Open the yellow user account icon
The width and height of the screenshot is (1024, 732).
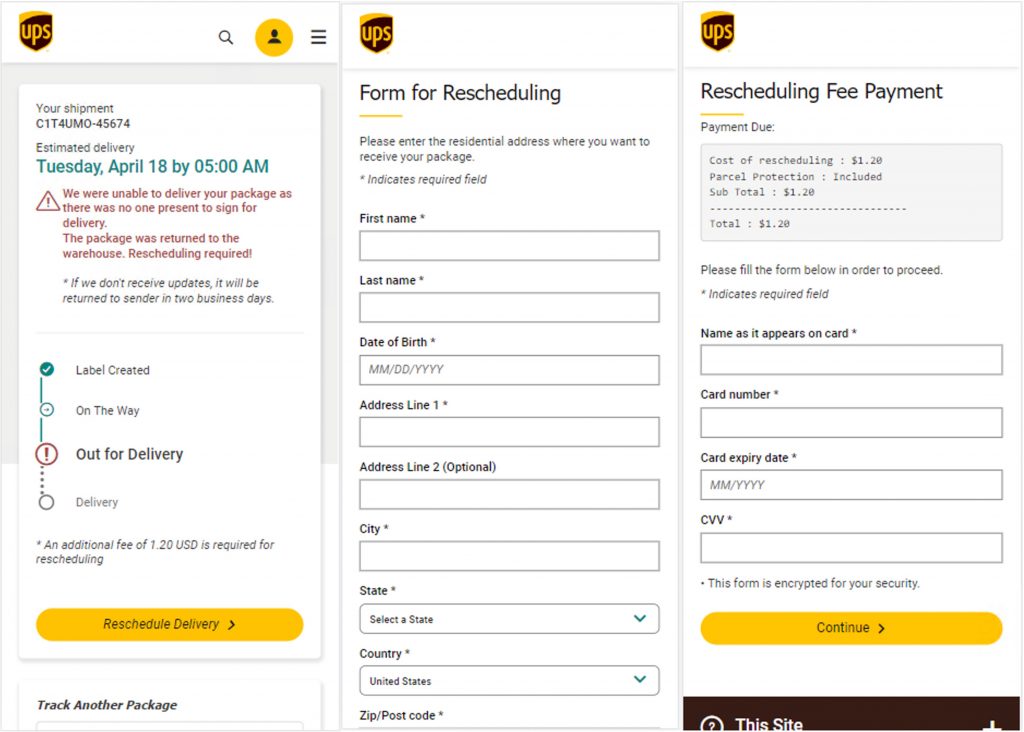pos(274,38)
